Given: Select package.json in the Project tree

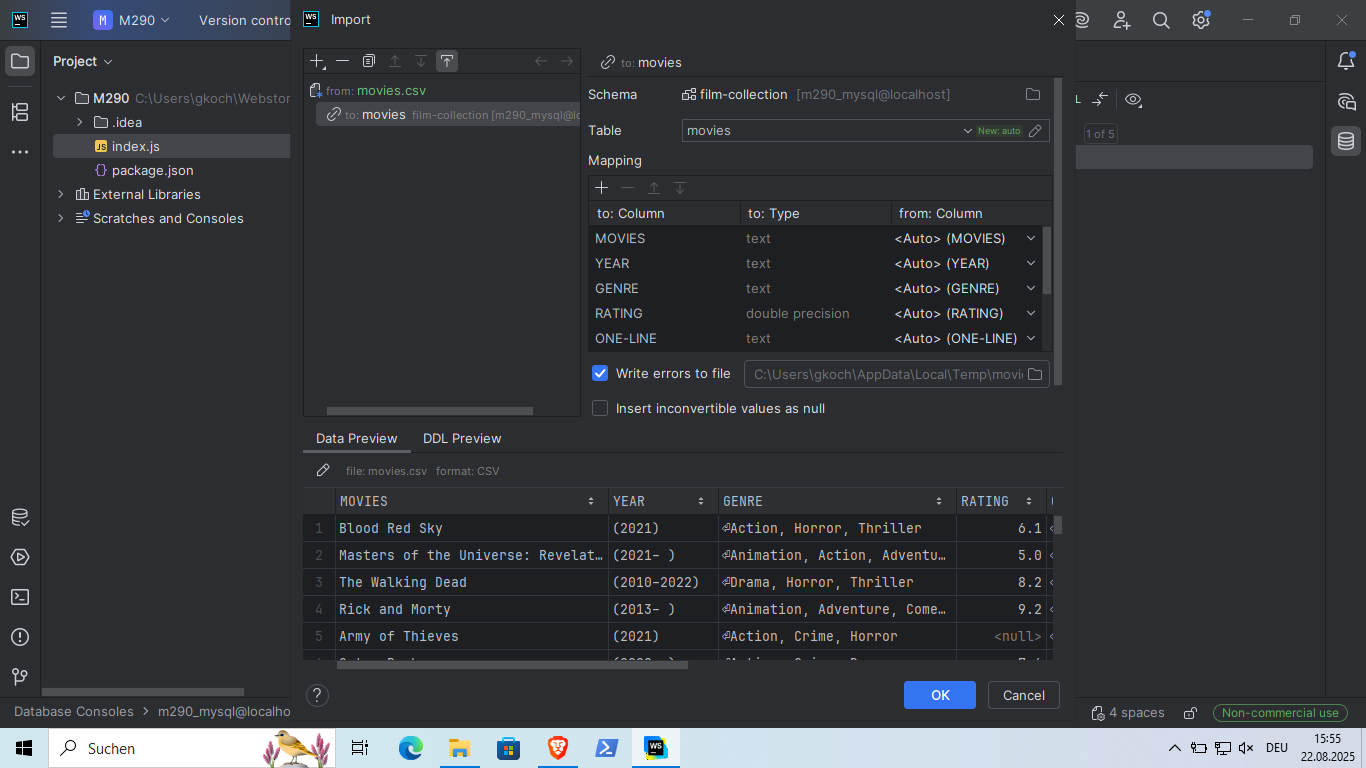Looking at the screenshot, I should [x=152, y=170].
